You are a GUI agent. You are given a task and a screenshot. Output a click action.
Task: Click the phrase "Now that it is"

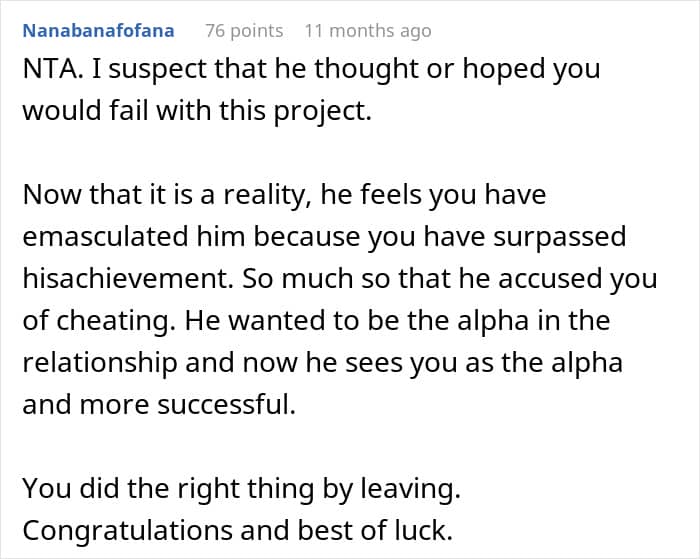pos(93,194)
